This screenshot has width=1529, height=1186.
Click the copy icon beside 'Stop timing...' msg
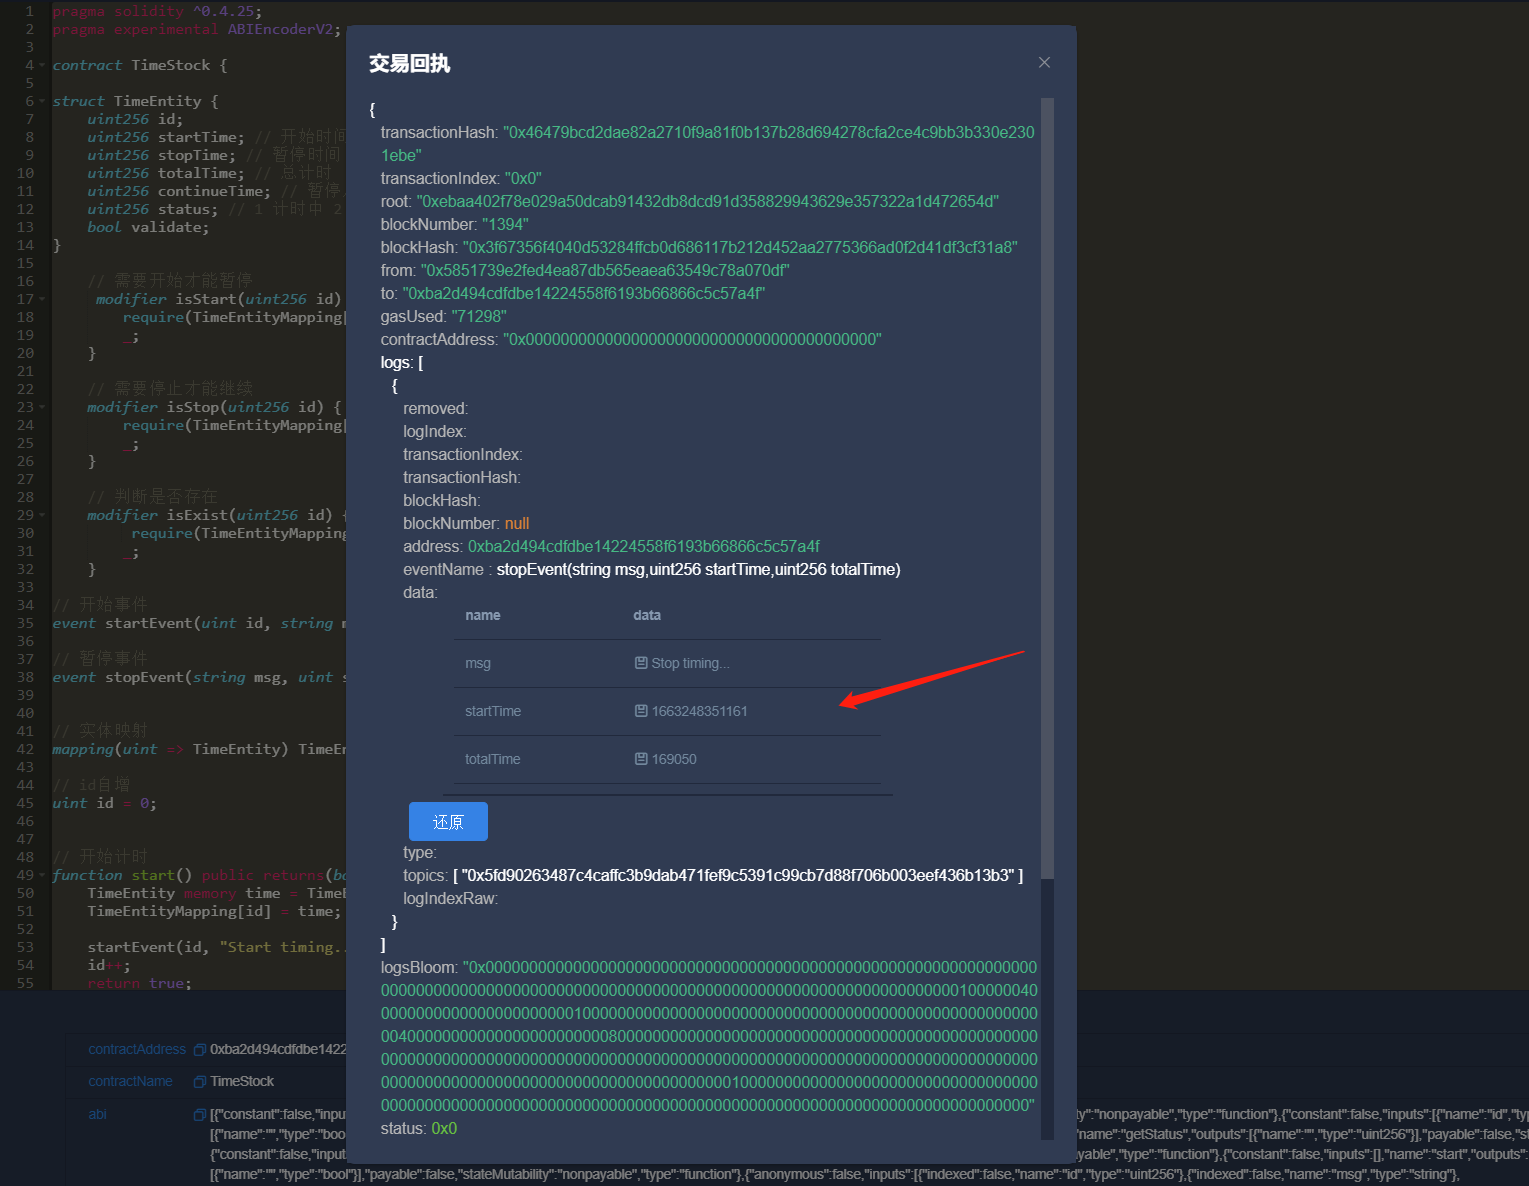point(640,663)
